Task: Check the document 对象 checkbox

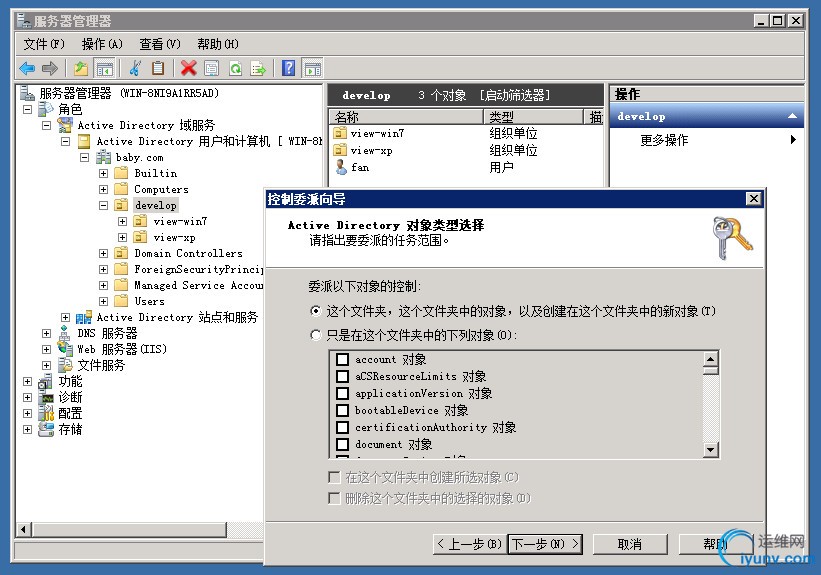Action: pos(342,444)
